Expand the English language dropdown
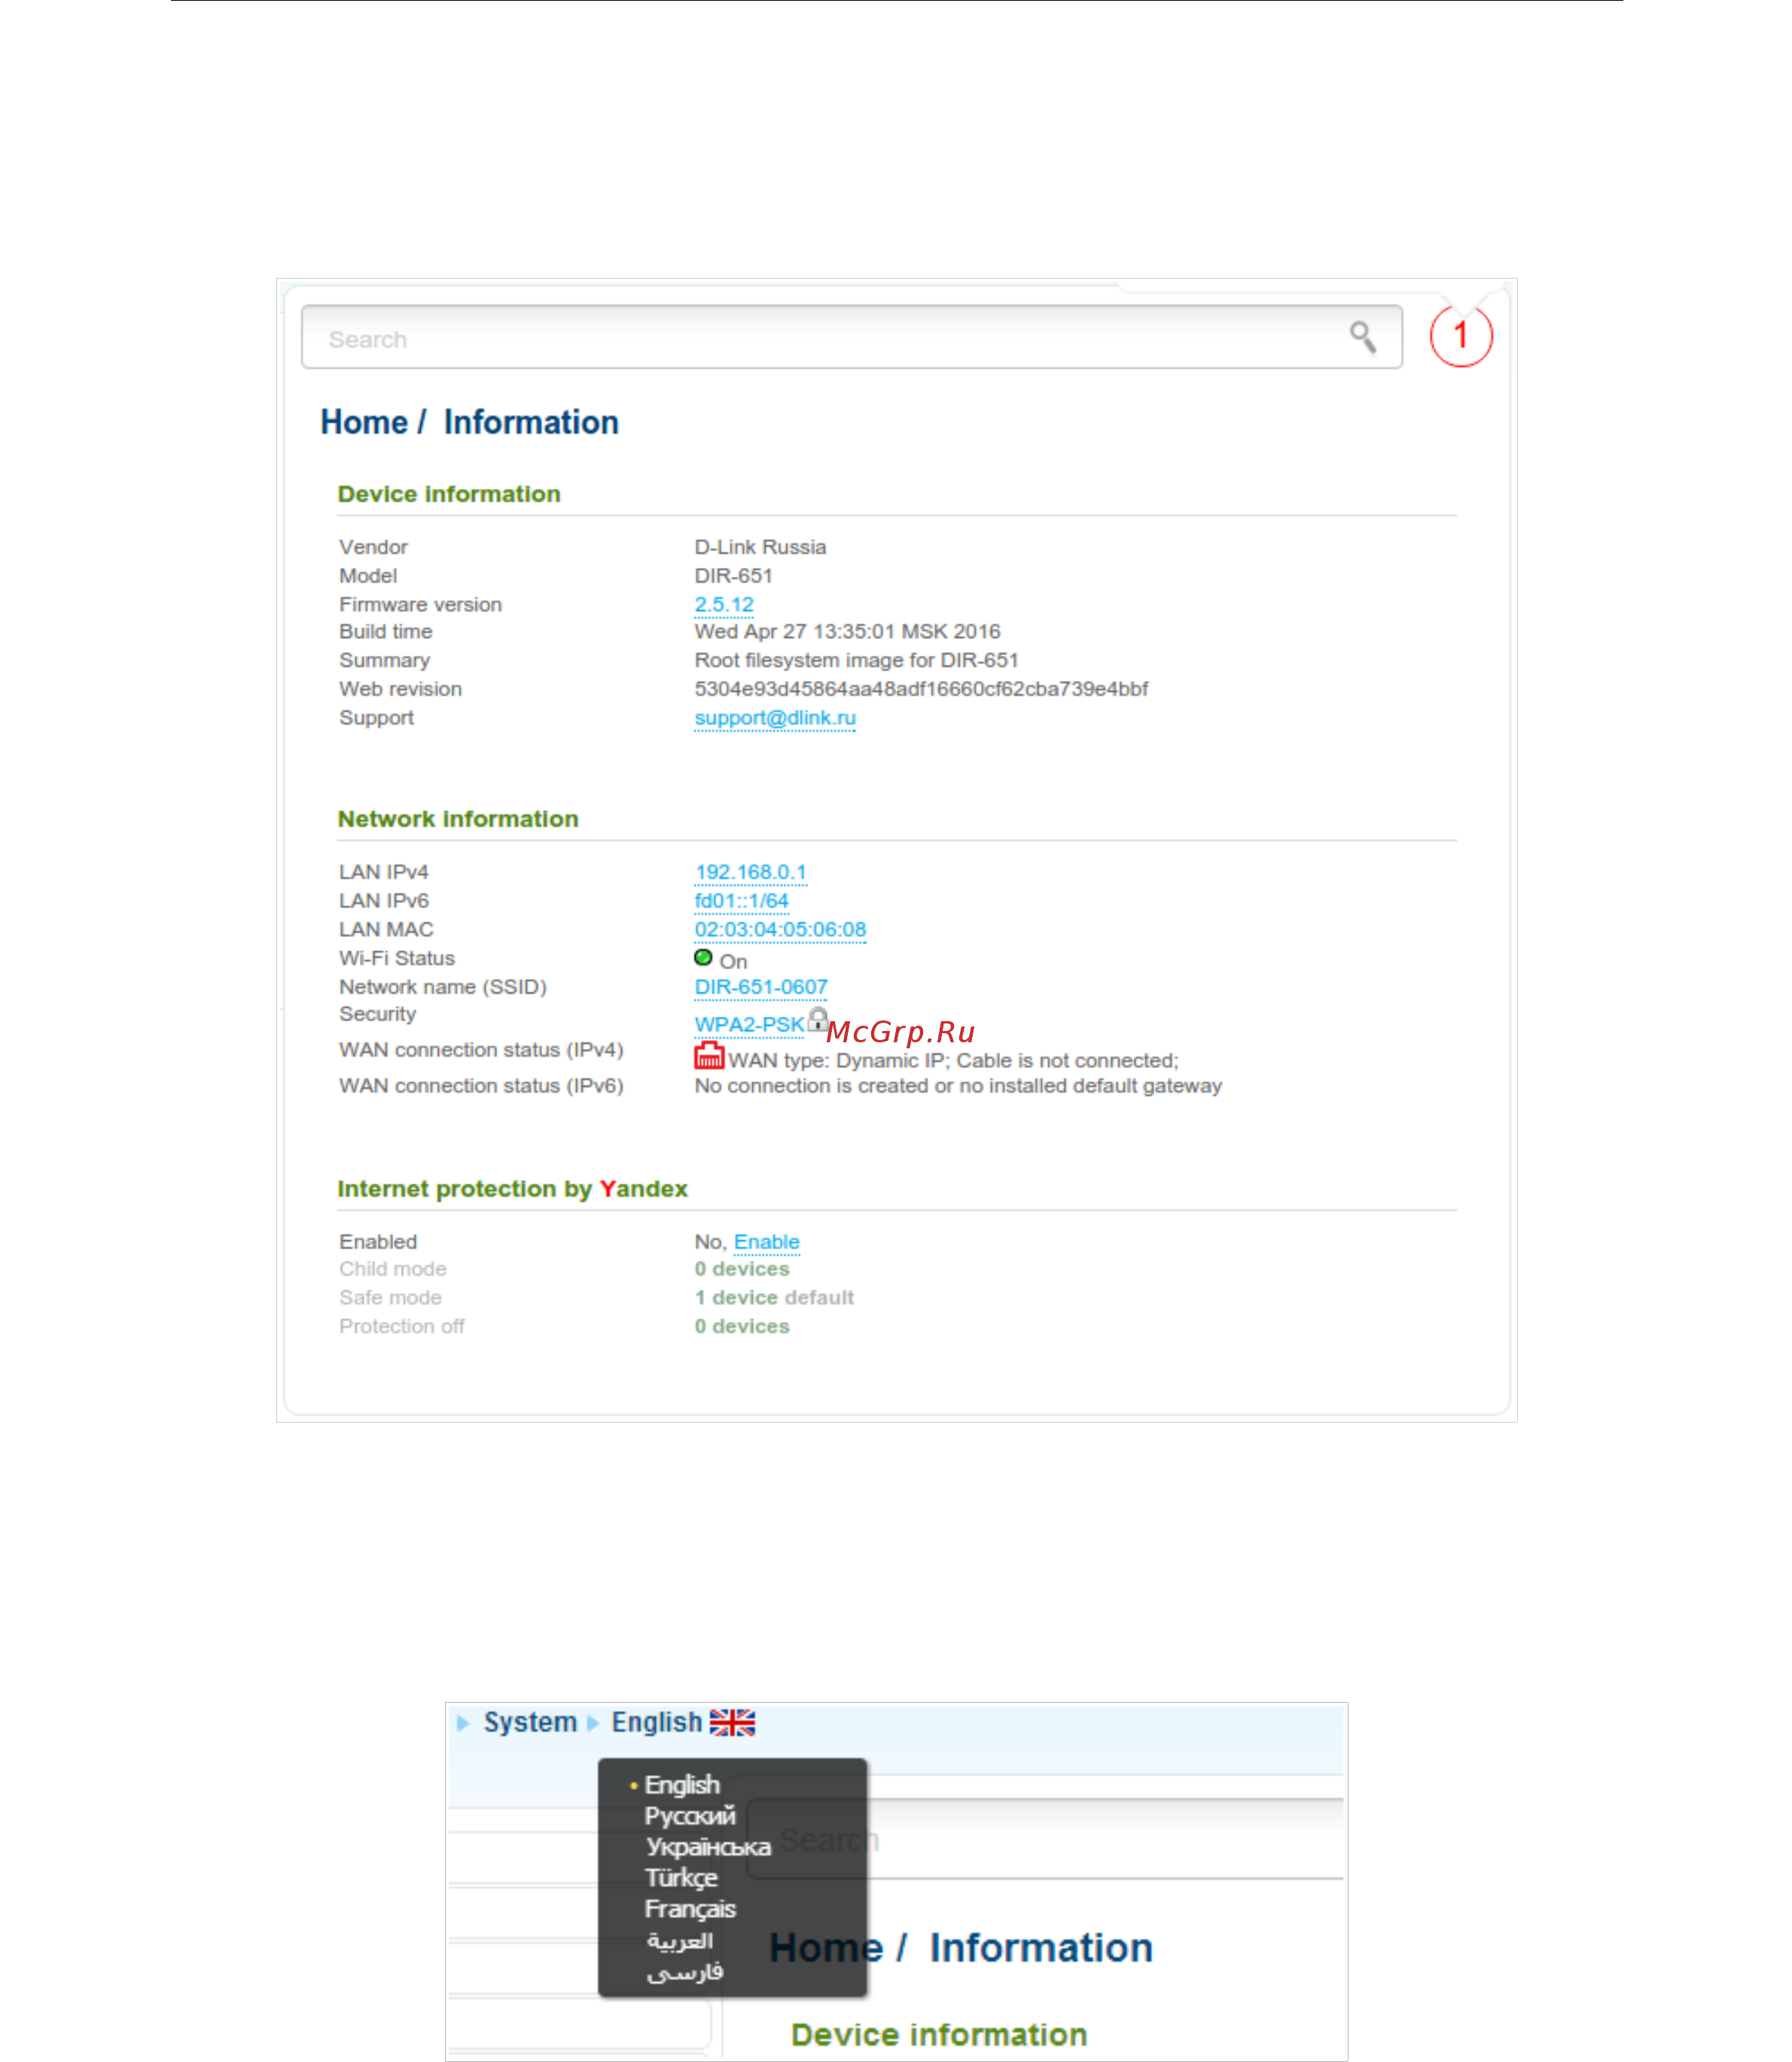The image size is (1792, 2062). tap(656, 1723)
